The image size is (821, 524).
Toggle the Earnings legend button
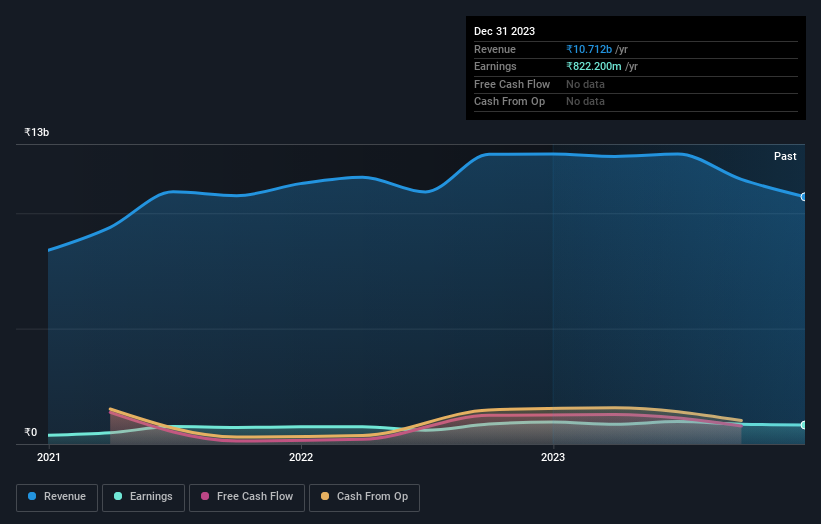pos(143,497)
